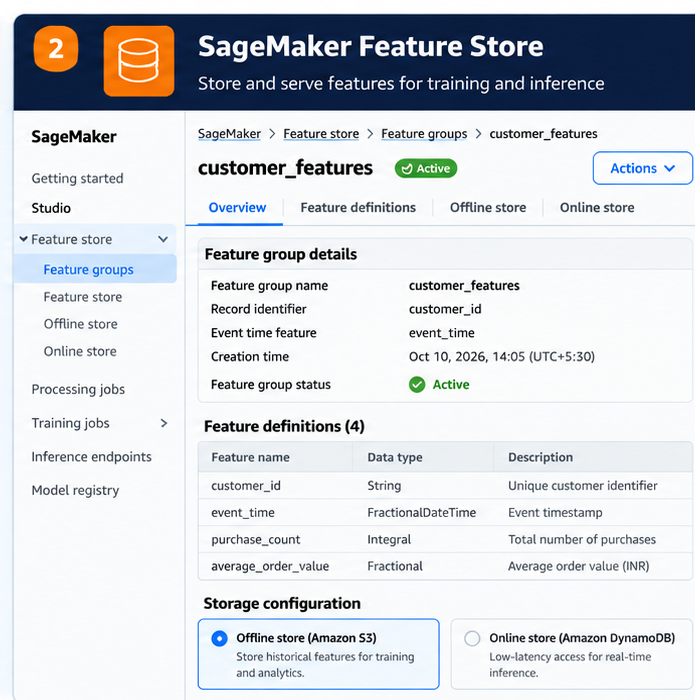
Task: Open Studio in the sidebar
Action: (x=51, y=208)
